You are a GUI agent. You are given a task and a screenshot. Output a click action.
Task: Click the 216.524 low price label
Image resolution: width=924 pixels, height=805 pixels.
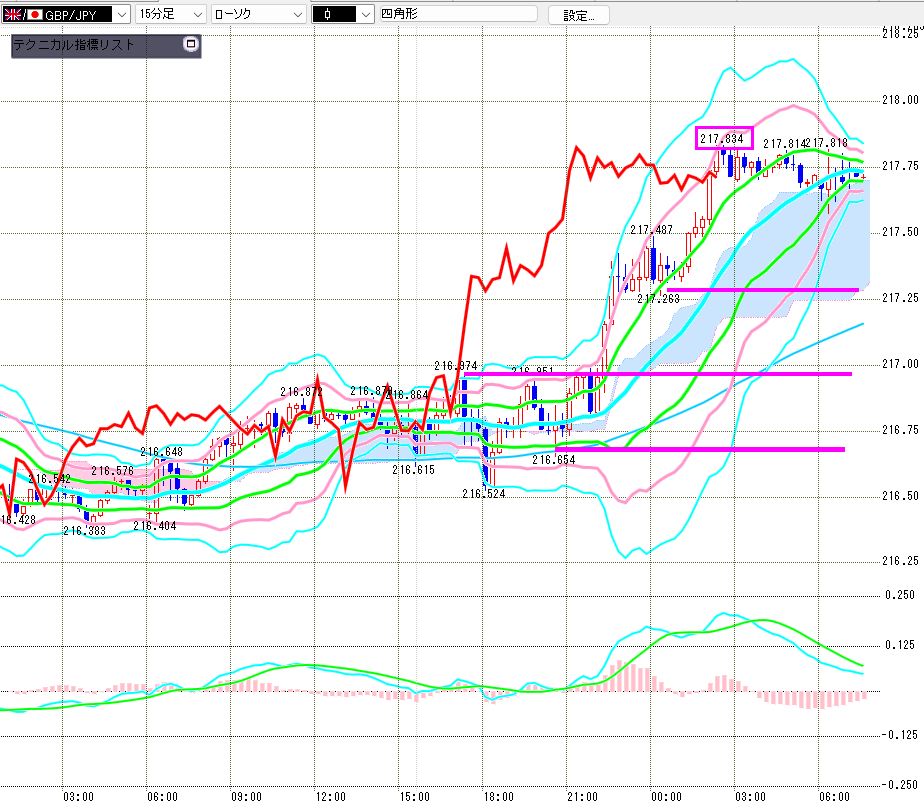[x=483, y=494]
